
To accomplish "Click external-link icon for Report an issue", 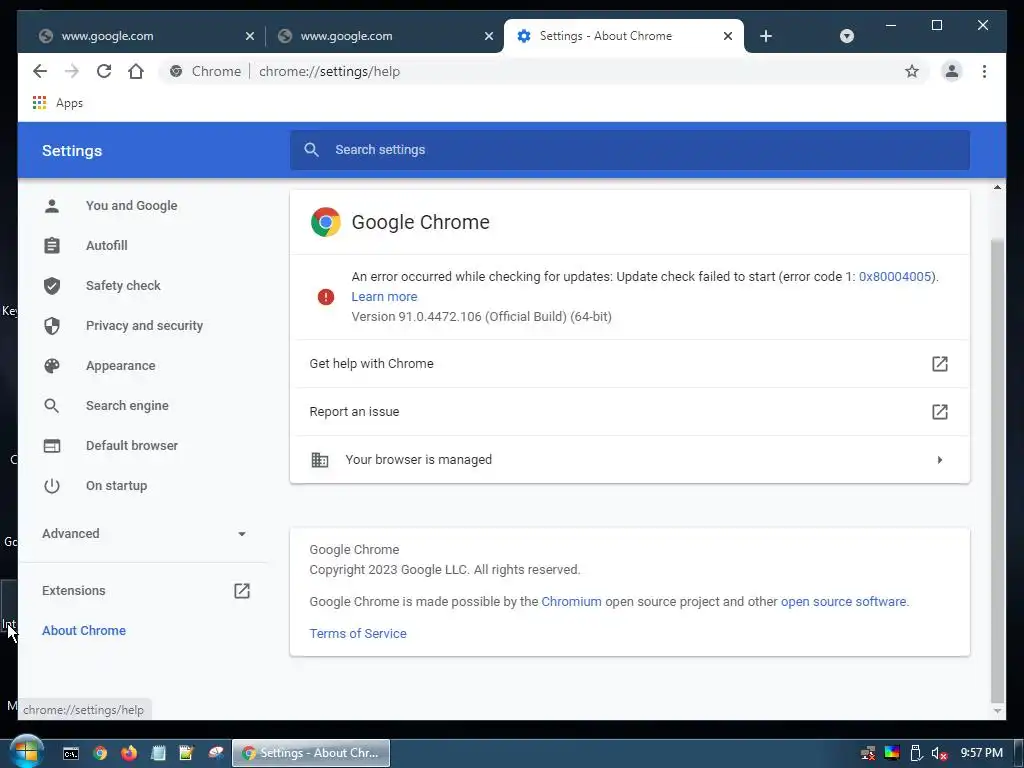I will [x=939, y=411].
